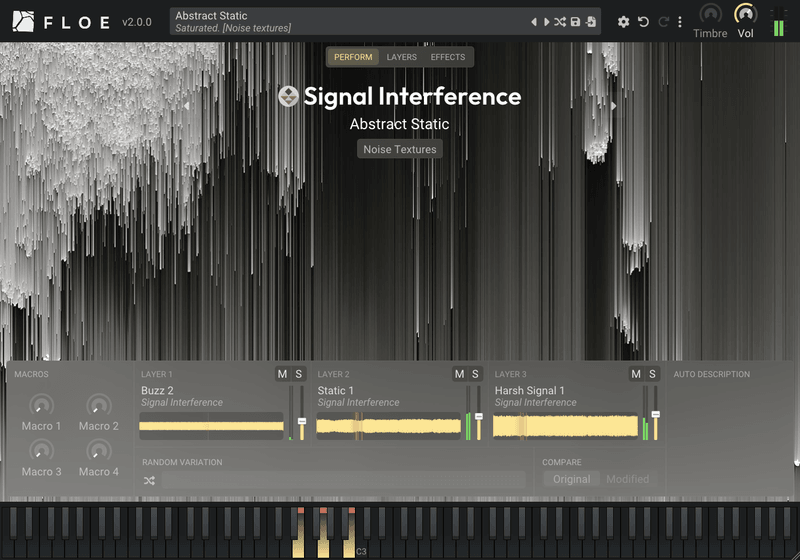Viewport: 800px width, 560px height.
Task: Click the Macros panel heading
Action: click(x=32, y=374)
